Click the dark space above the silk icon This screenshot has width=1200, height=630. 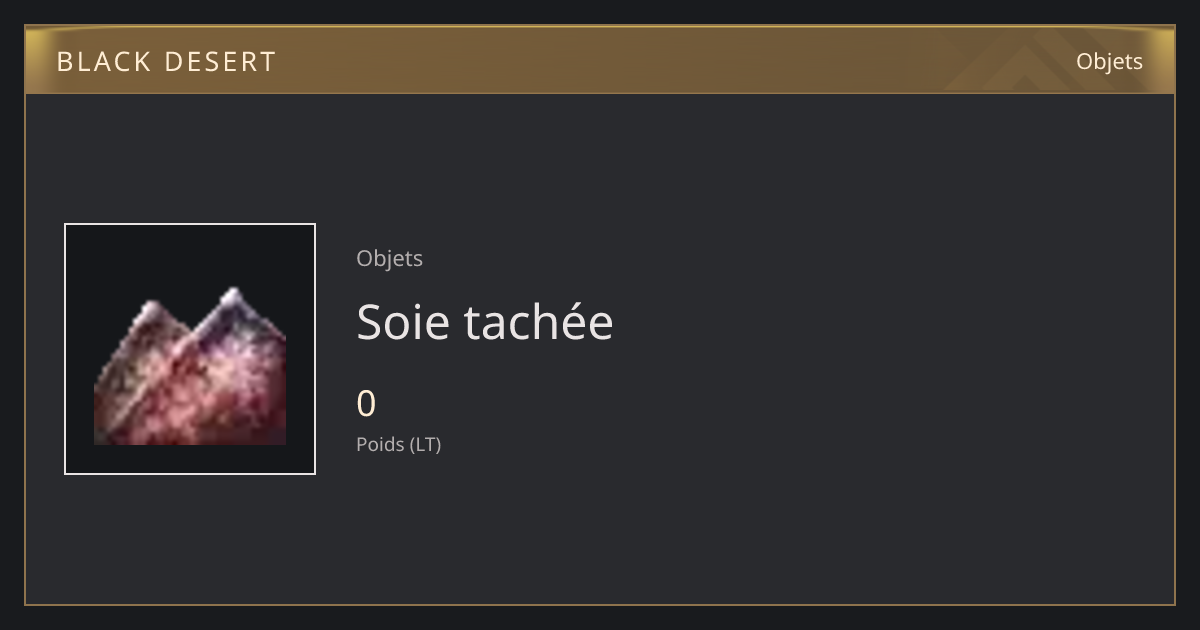click(190, 255)
